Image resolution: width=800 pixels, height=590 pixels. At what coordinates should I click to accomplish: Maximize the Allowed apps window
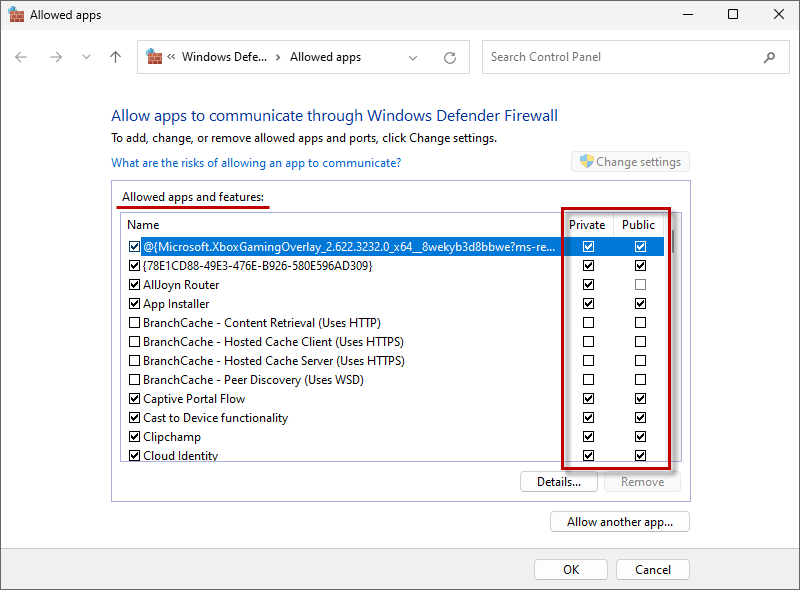[733, 14]
